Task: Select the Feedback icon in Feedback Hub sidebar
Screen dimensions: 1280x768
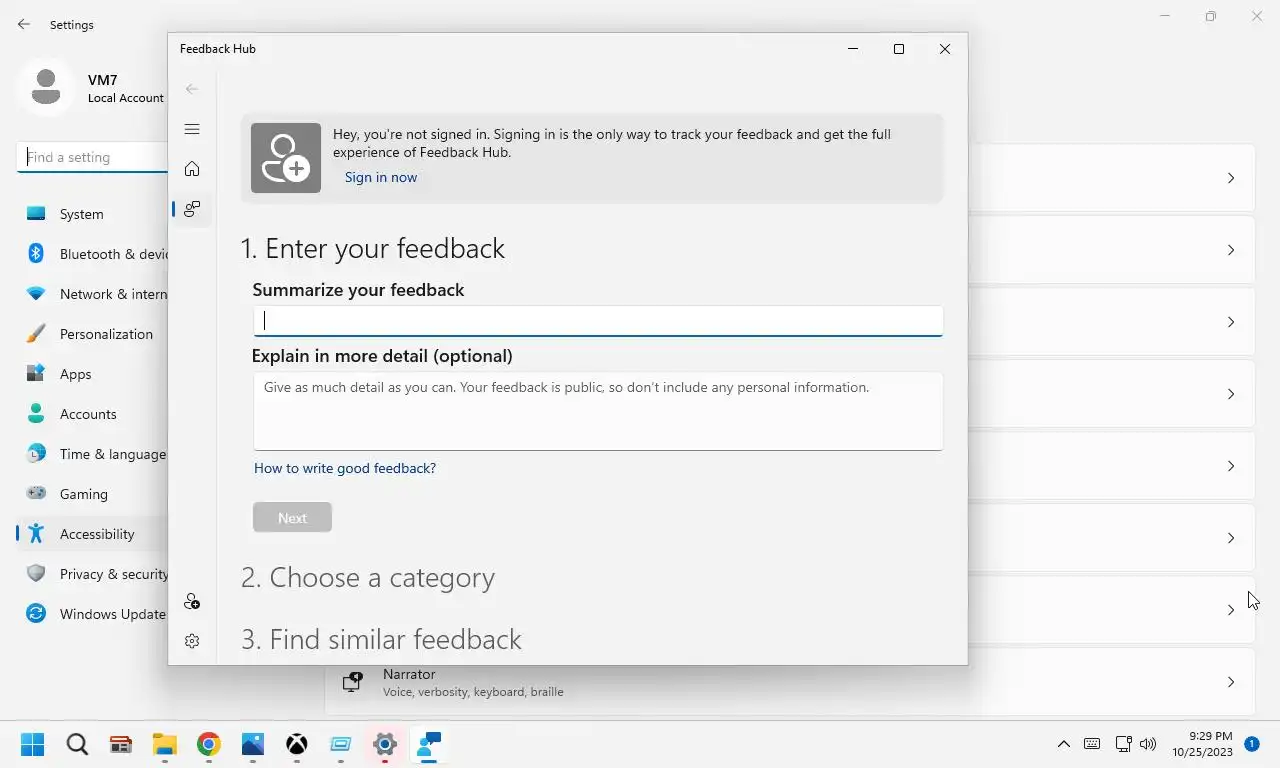Action: pos(192,209)
